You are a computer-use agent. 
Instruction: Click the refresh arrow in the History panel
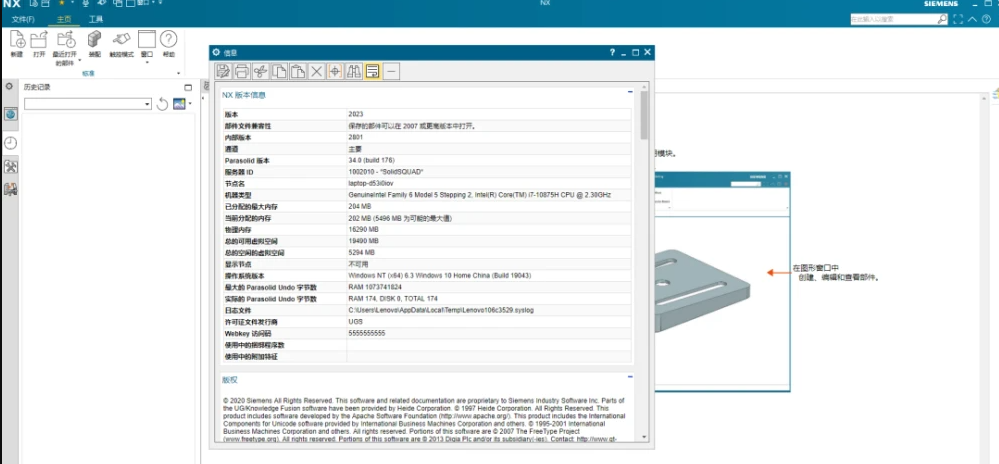[x=163, y=104]
